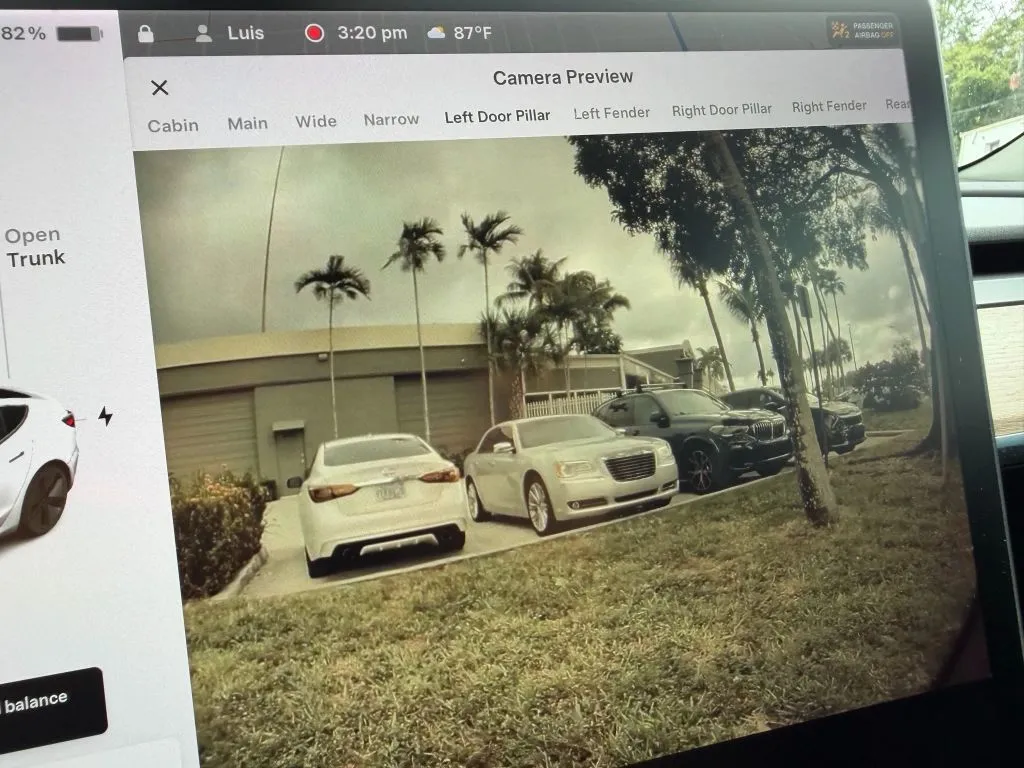This screenshot has width=1024, height=768.
Task: Tap the red dashcam record icon
Action: [x=315, y=33]
